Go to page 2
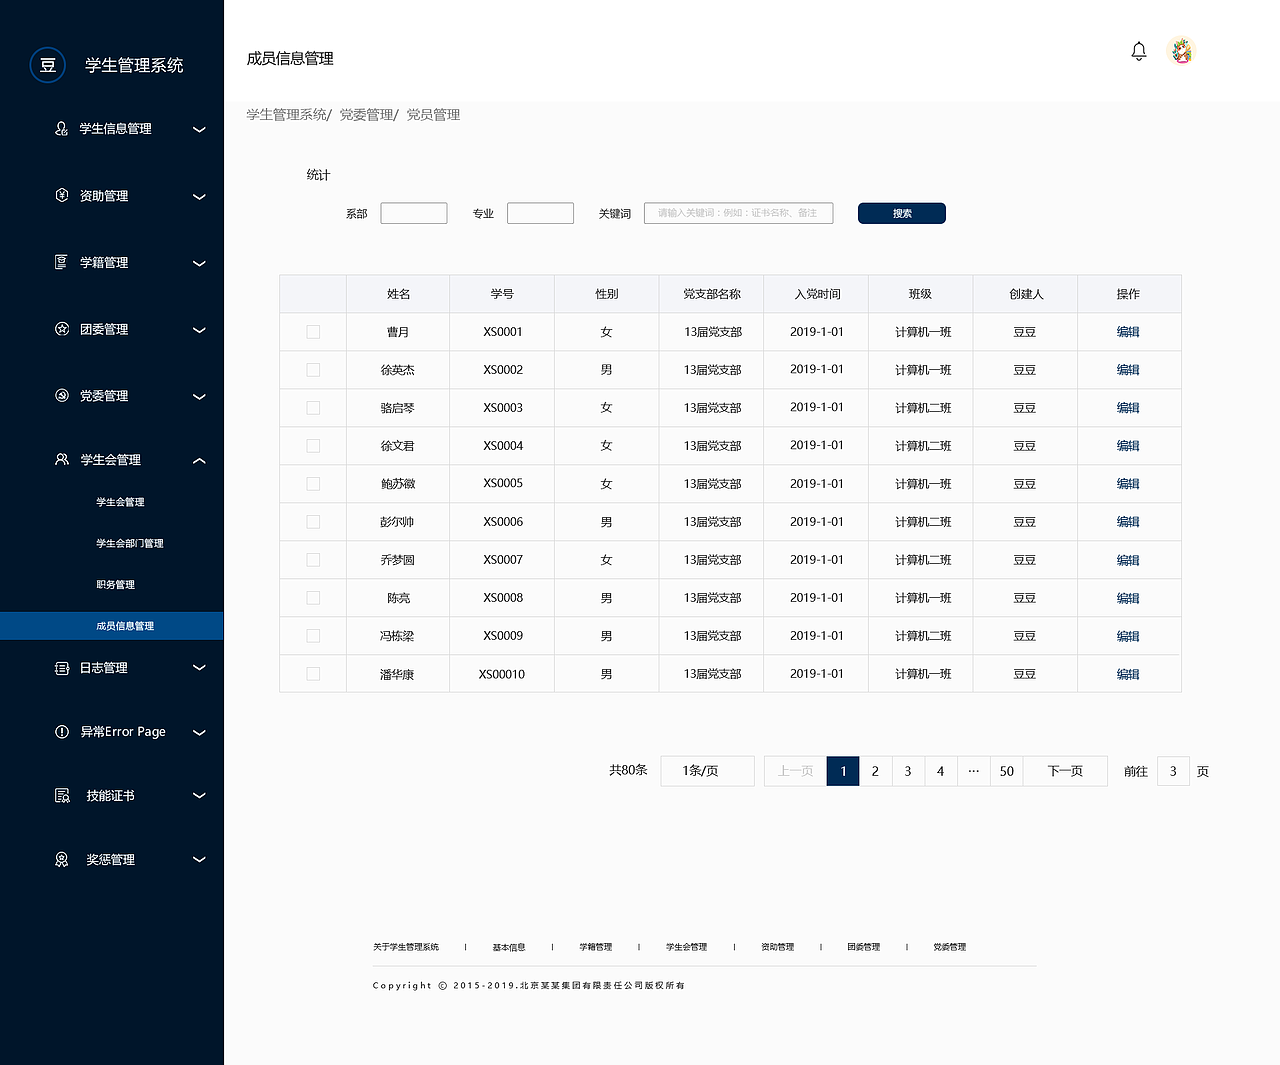Image resolution: width=1280 pixels, height=1065 pixels. click(x=875, y=771)
